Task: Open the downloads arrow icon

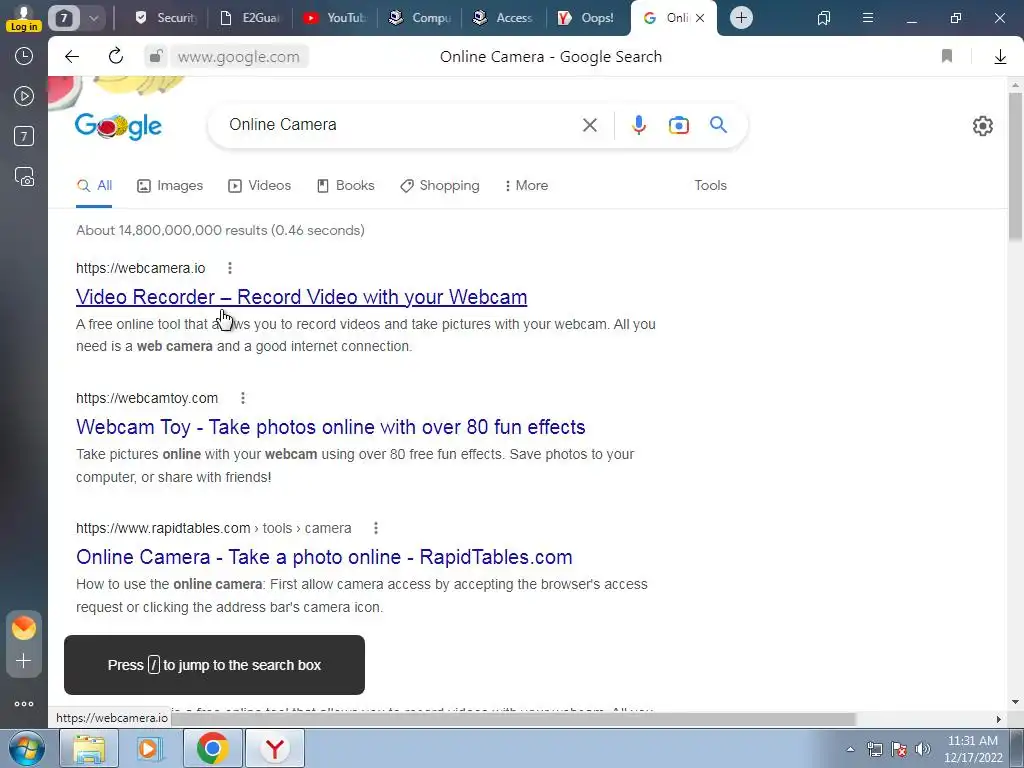Action: pyautogui.click(x=1000, y=57)
